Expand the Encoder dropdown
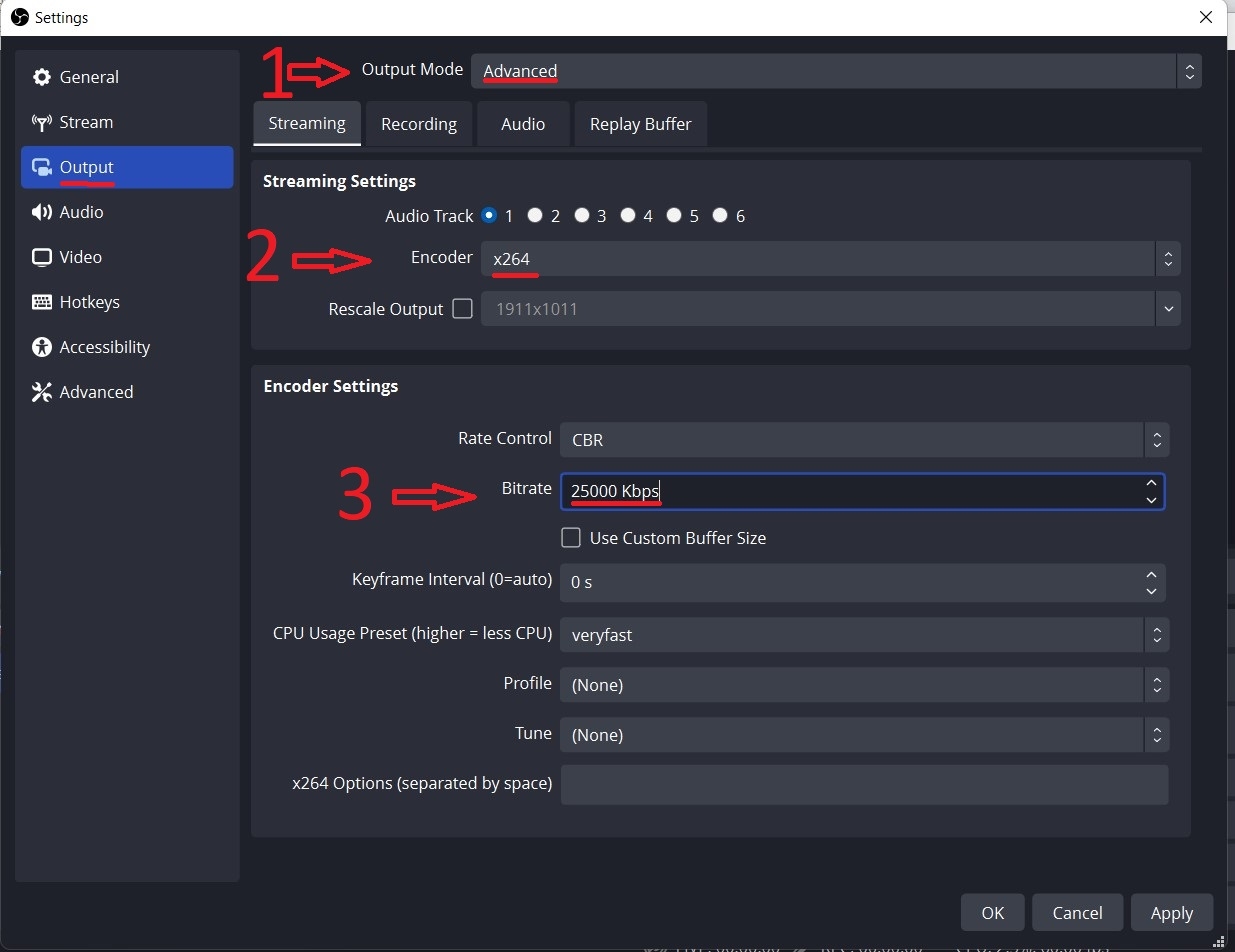Image resolution: width=1235 pixels, height=952 pixels. 830,259
